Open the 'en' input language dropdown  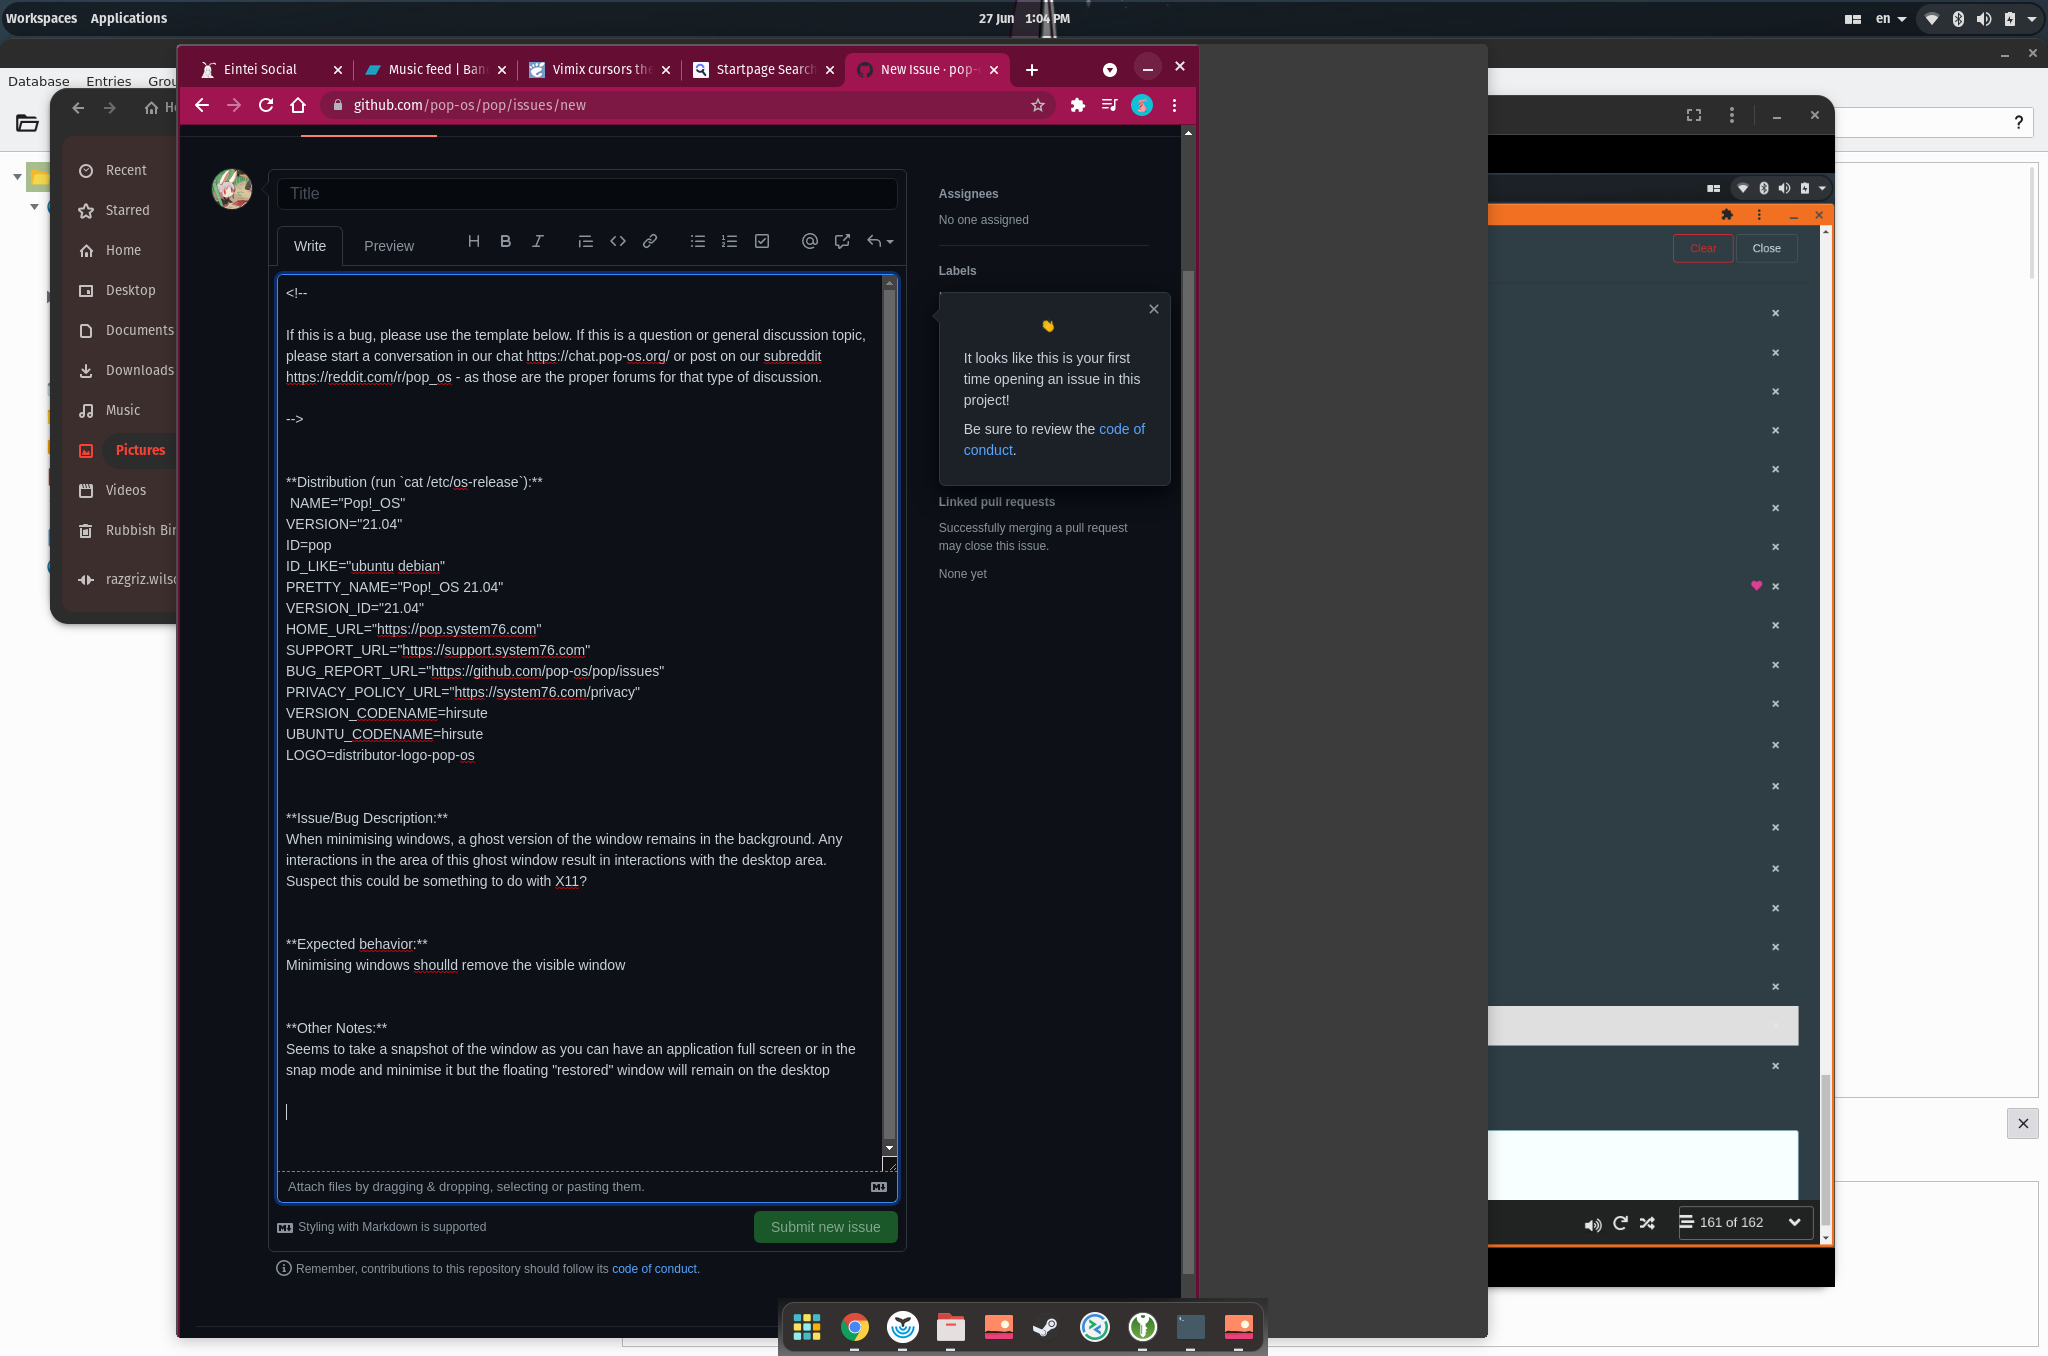1891,18
